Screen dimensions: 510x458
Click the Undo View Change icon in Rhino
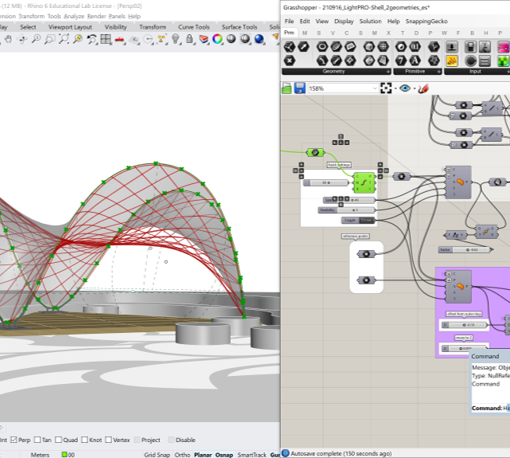tap(92, 39)
